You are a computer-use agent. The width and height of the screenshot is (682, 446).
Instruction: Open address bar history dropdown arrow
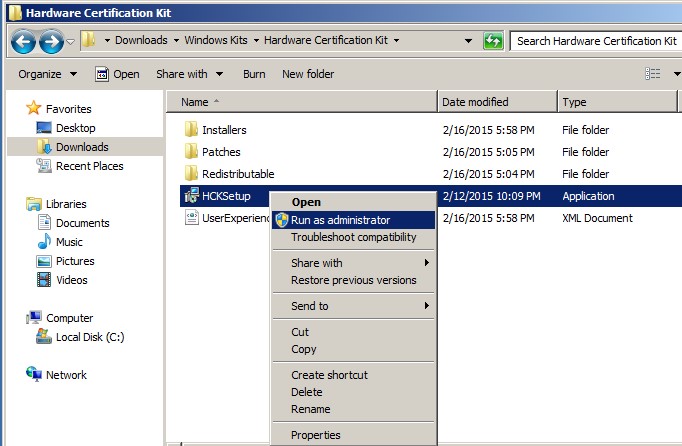point(468,41)
